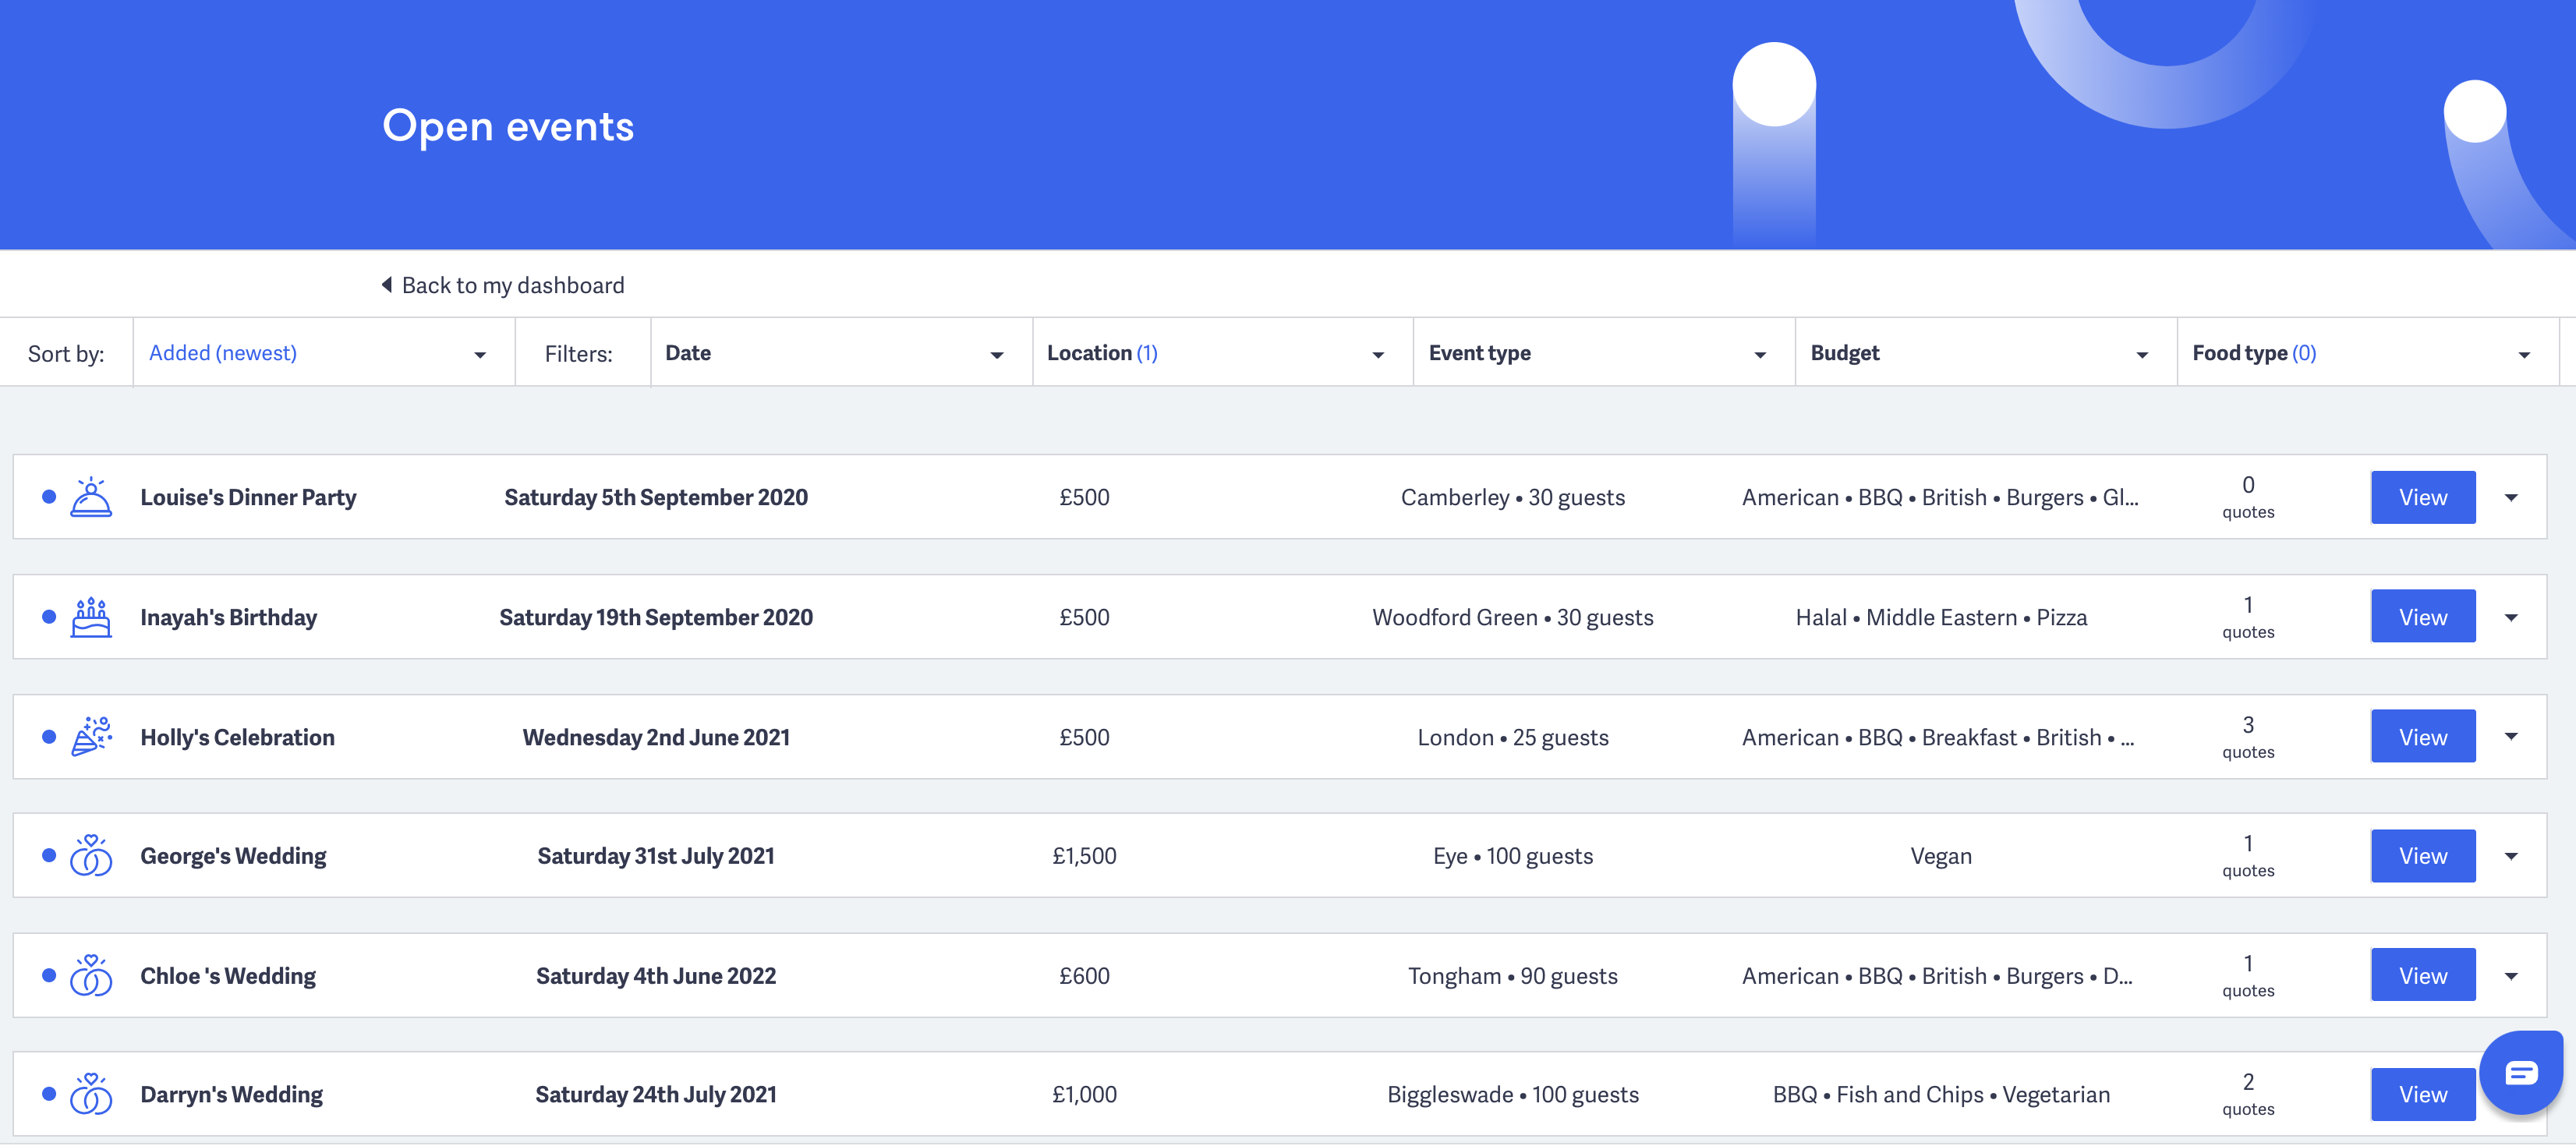View Holly's Celebration event
The image size is (2576, 1146).
click(2422, 737)
